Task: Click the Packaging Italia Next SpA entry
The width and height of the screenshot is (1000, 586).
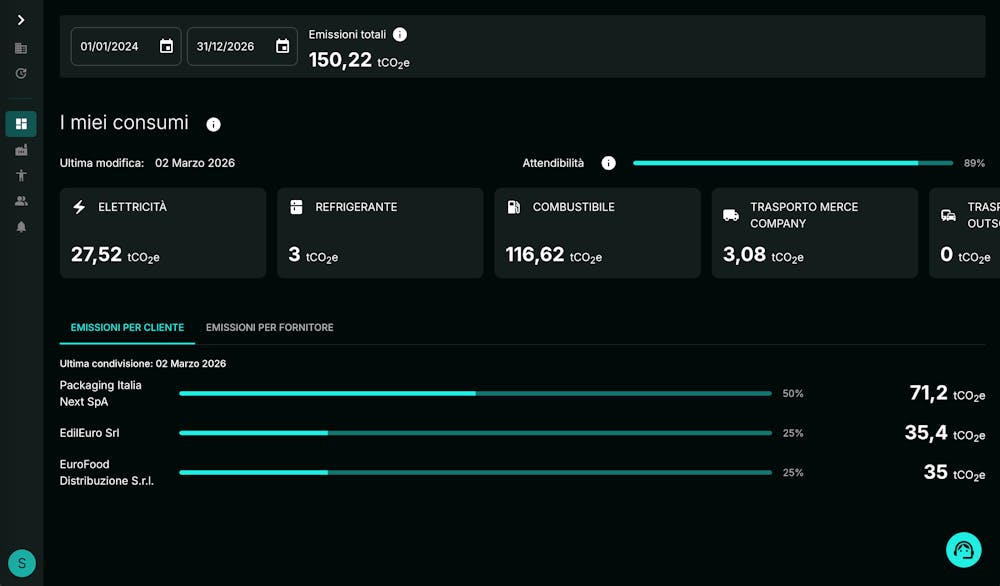Action: tap(101, 393)
